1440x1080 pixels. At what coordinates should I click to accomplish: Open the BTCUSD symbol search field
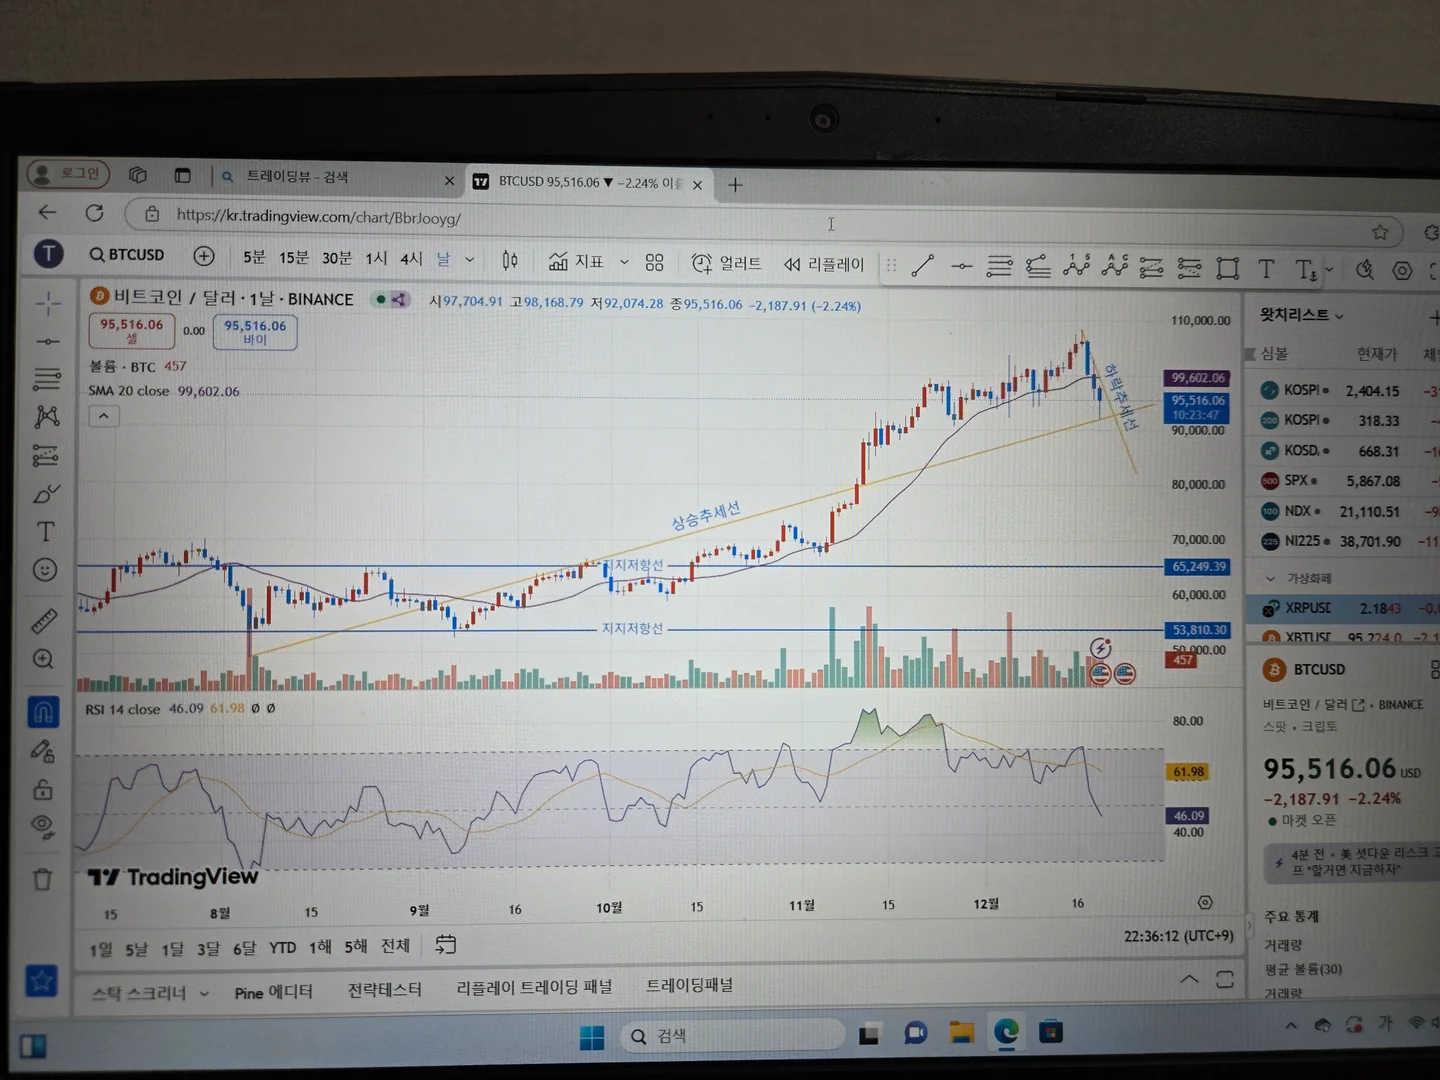pyautogui.click(x=127, y=255)
